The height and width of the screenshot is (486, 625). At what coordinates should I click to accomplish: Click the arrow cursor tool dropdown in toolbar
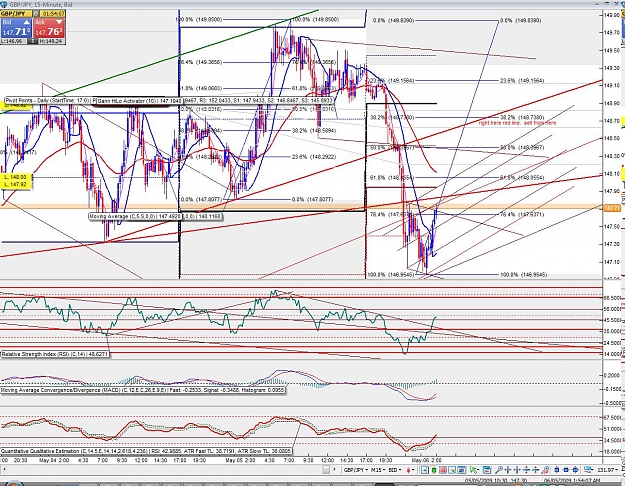[475, 470]
